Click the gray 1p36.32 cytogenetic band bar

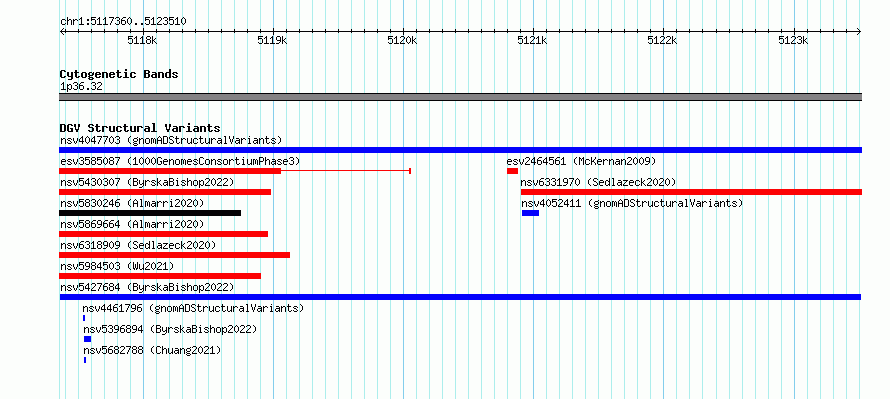(x=460, y=97)
